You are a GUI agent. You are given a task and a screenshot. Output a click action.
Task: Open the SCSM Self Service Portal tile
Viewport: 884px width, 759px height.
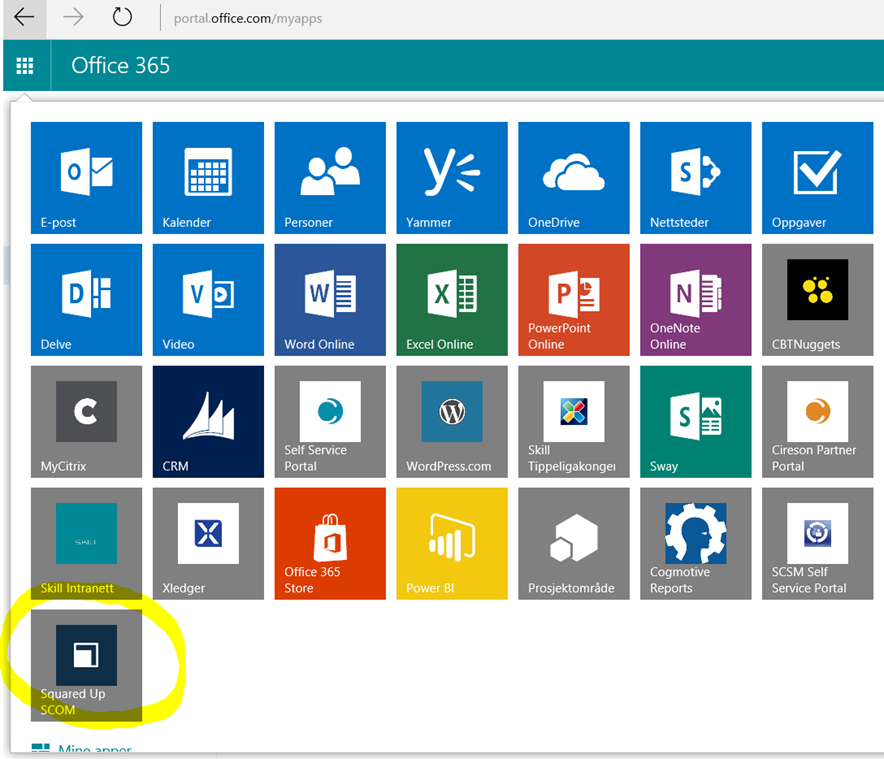click(817, 543)
